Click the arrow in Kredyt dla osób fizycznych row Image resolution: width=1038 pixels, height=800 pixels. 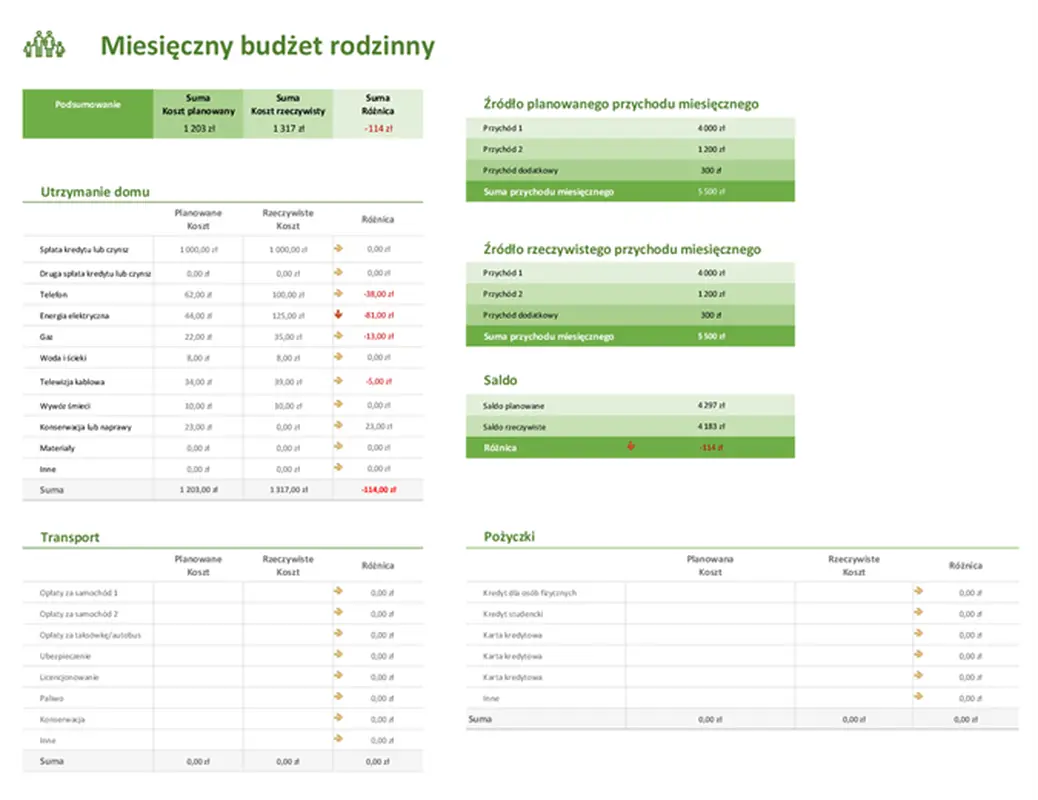pos(918,592)
